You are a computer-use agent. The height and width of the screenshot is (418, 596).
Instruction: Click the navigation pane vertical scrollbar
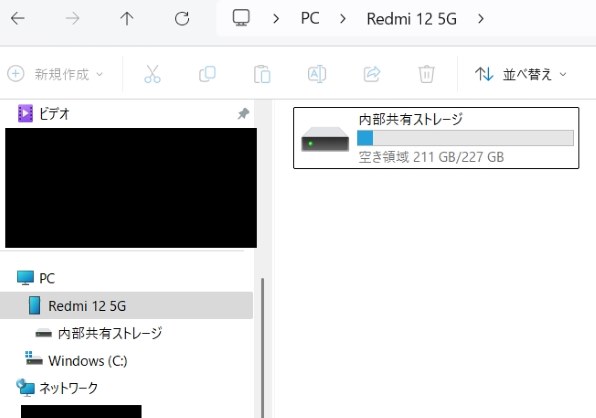point(262,348)
